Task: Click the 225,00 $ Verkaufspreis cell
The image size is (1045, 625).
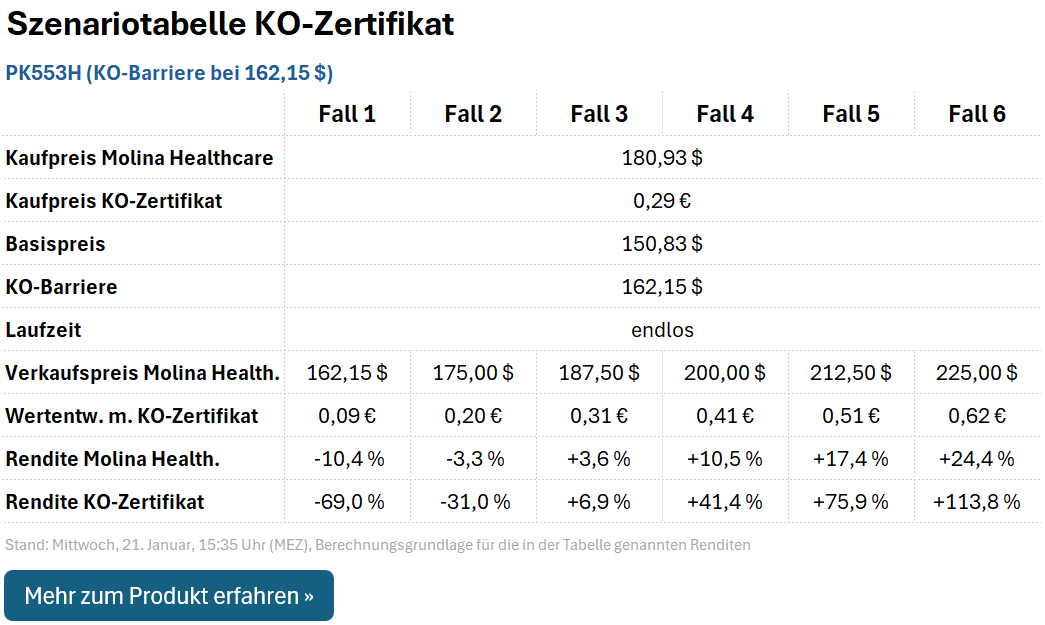Action: tap(977, 373)
